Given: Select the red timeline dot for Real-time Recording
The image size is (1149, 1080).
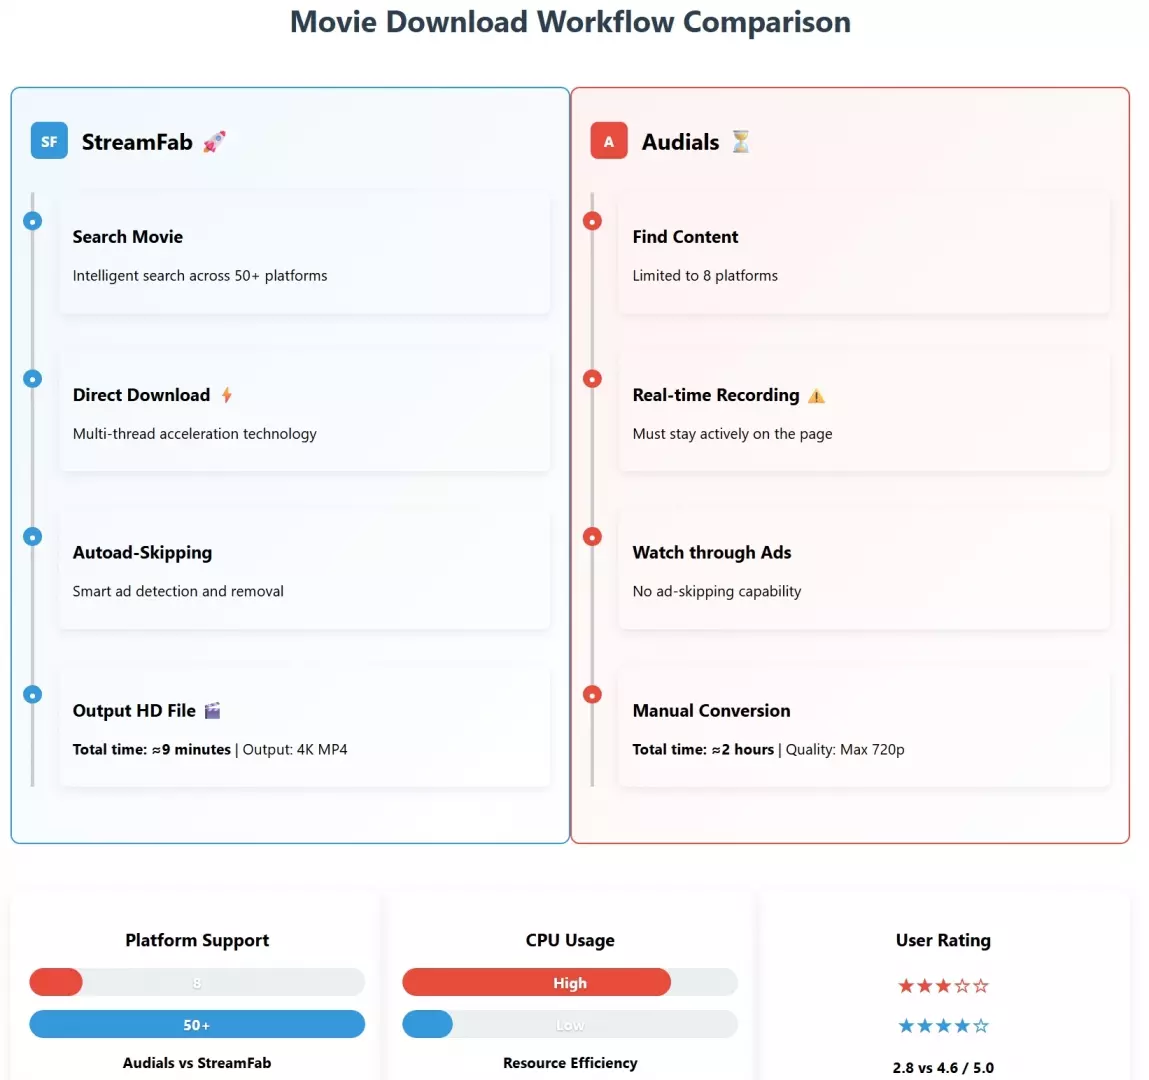Looking at the screenshot, I should click(592, 379).
